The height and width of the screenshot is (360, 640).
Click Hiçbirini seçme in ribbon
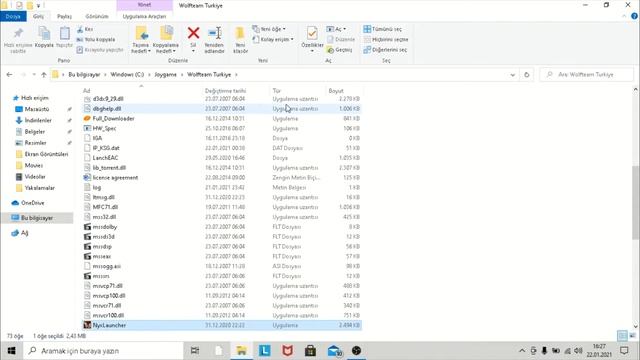click(386, 40)
